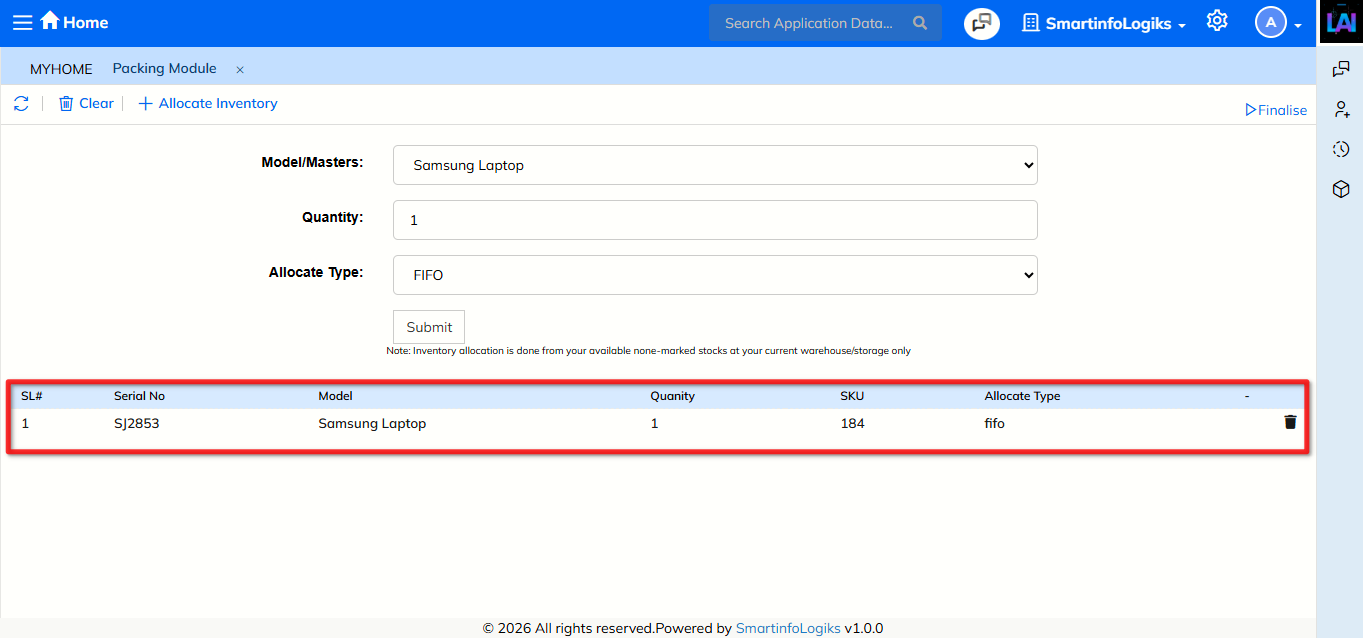Close the Packing Module tab
Image resolution: width=1363 pixels, height=638 pixels.
pyautogui.click(x=240, y=70)
